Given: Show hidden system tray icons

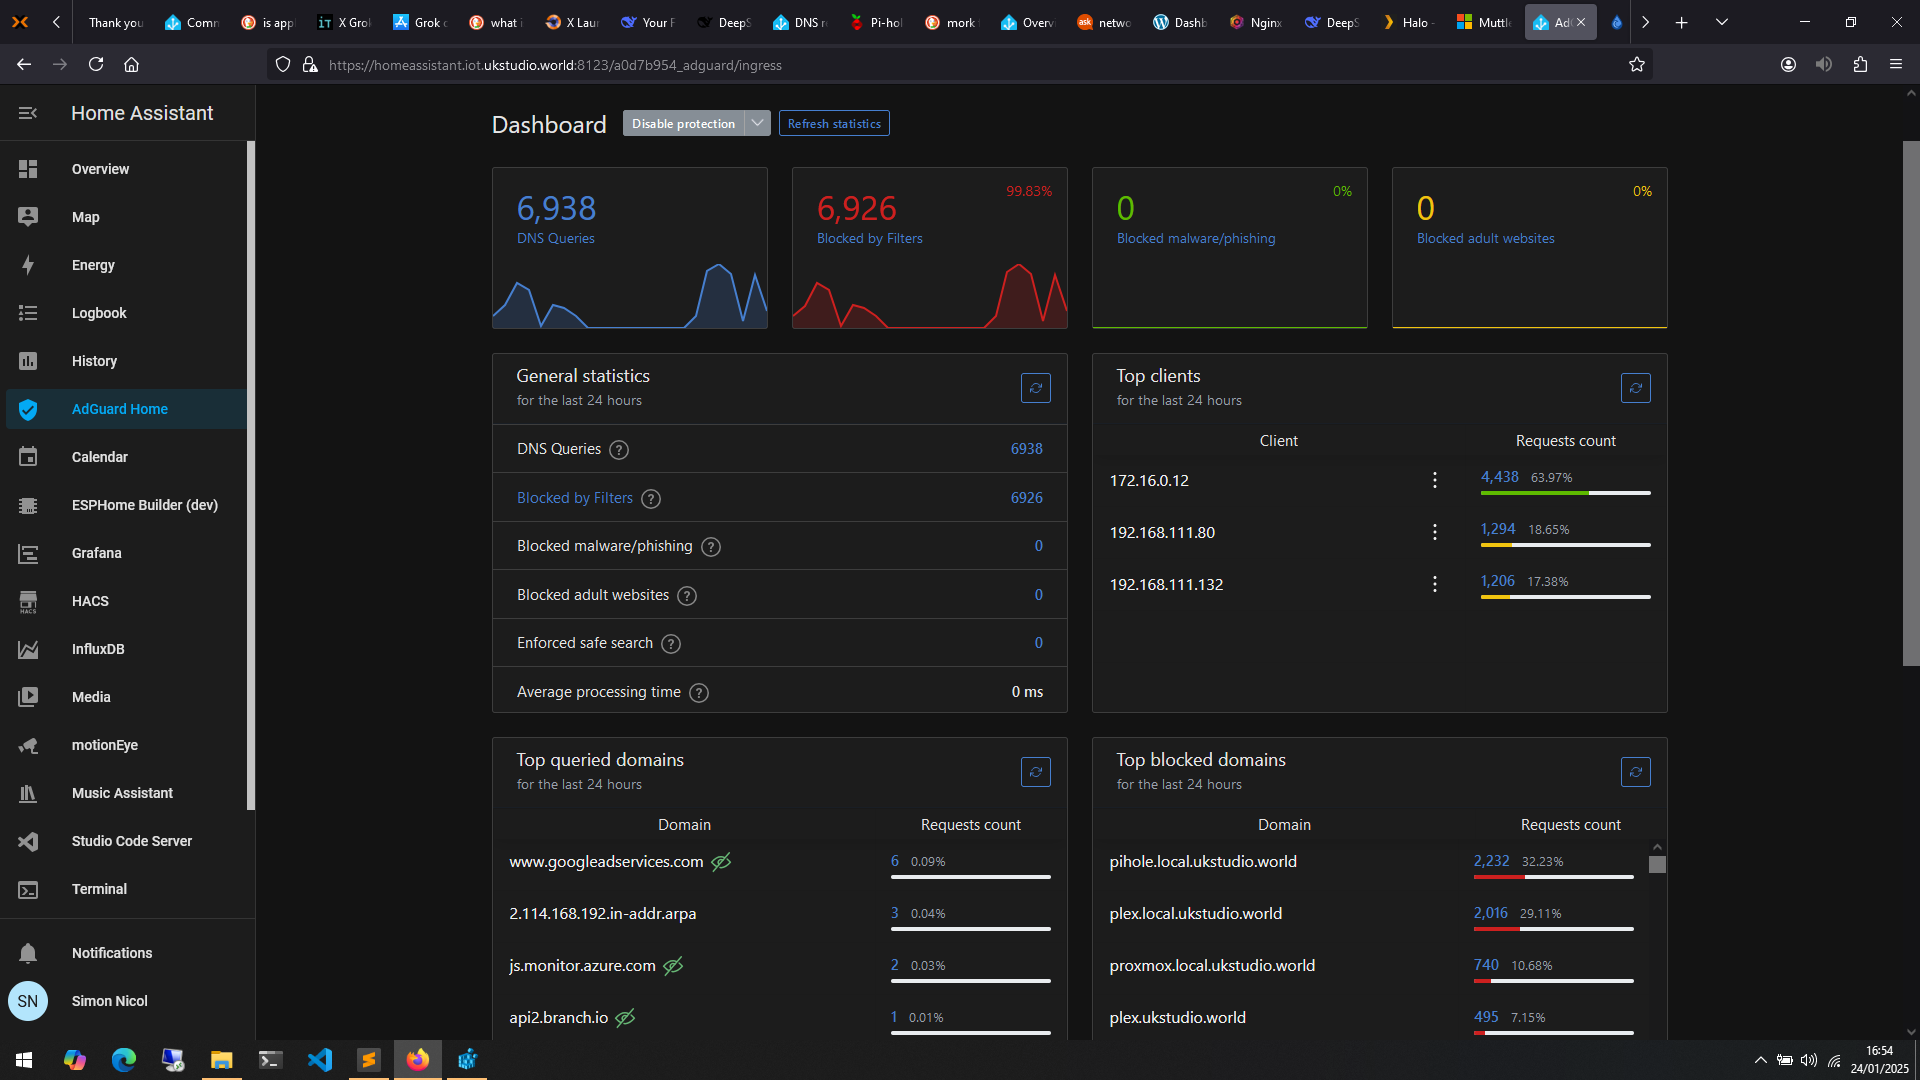Looking at the screenshot, I should 1760,1060.
